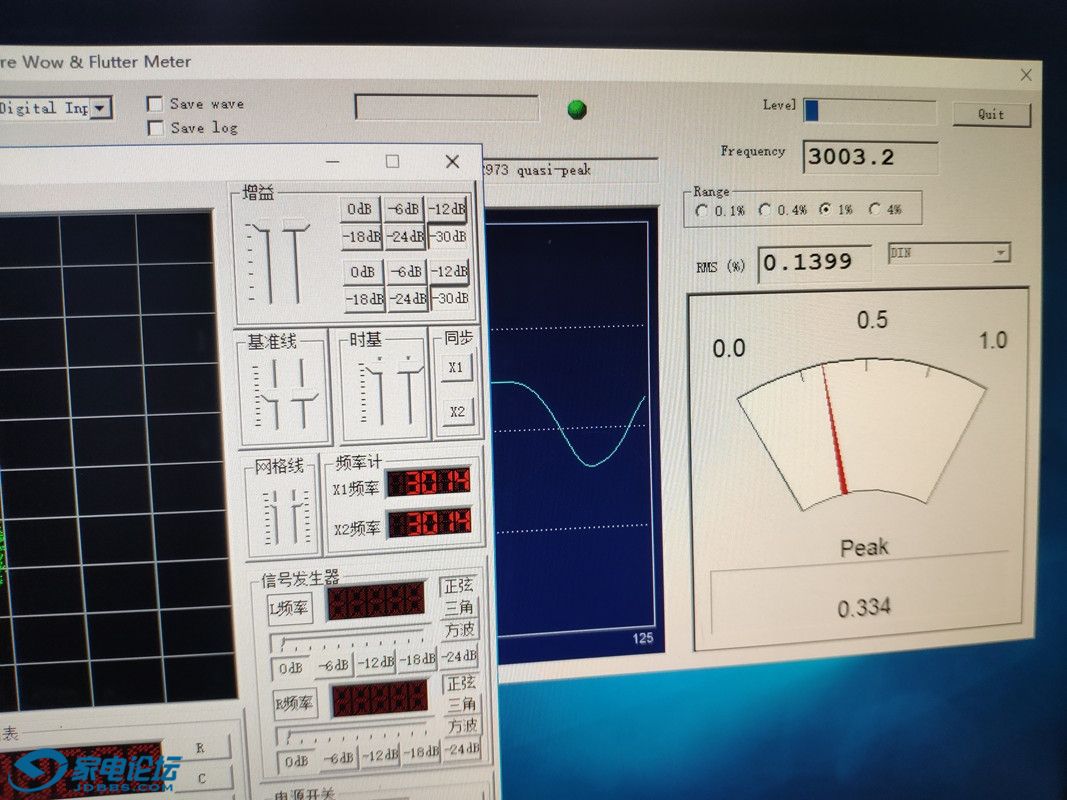Click the X1频率 red LED display
The image size is (1067, 800).
click(x=428, y=484)
